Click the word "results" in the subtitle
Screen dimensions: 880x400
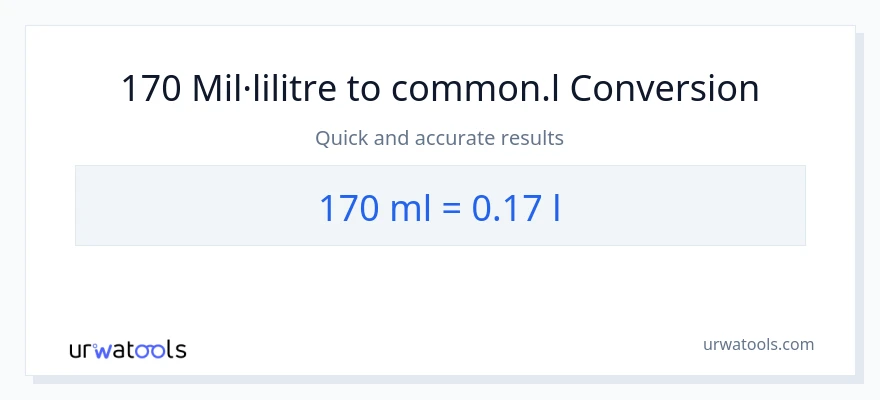tap(534, 138)
